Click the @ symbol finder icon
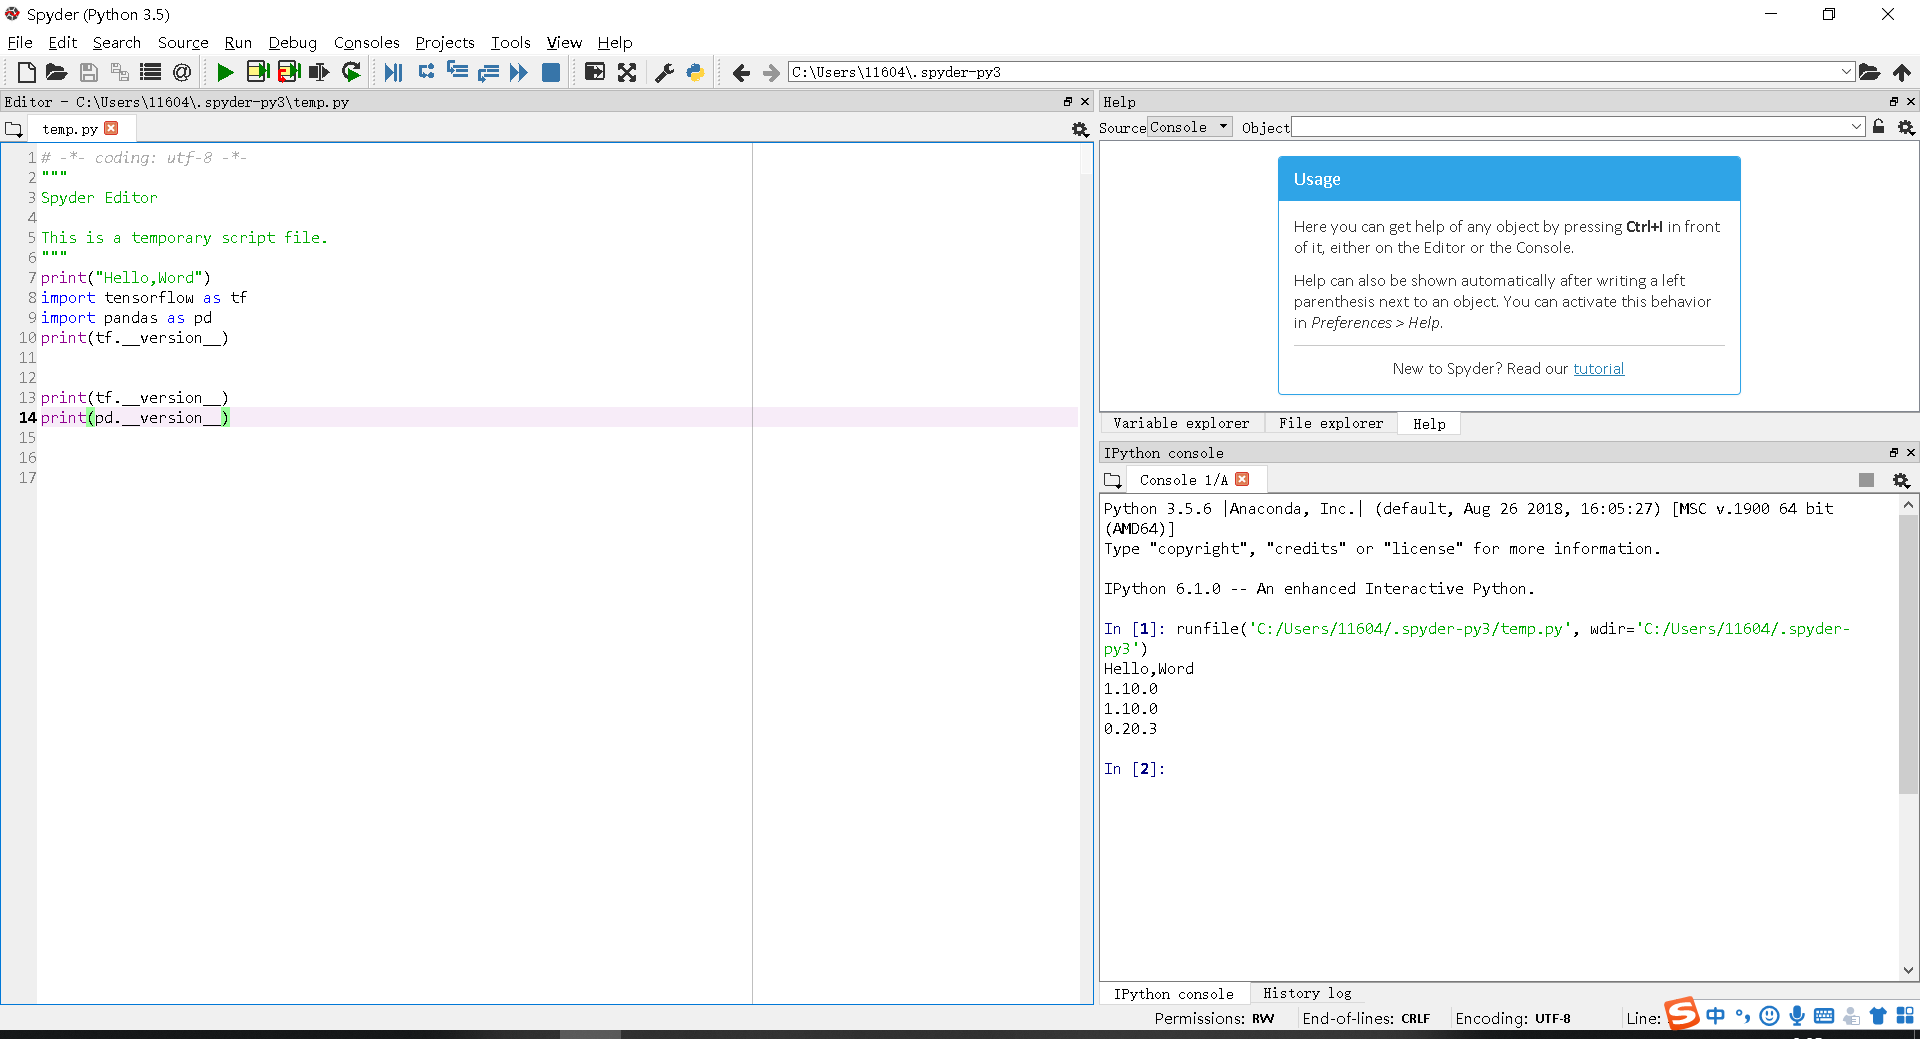The width and height of the screenshot is (1920, 1039). pyautogui.click(x=181, y=72)
